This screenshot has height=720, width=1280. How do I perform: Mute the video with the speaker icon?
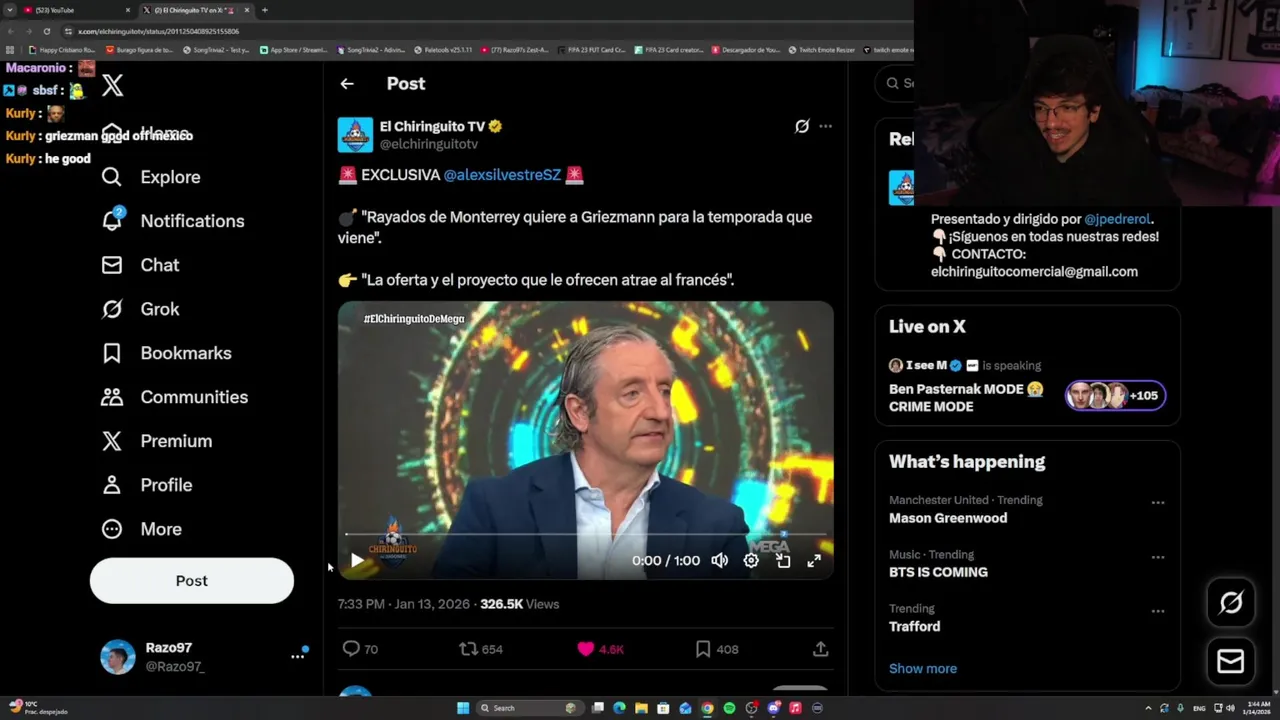point(719,561)
